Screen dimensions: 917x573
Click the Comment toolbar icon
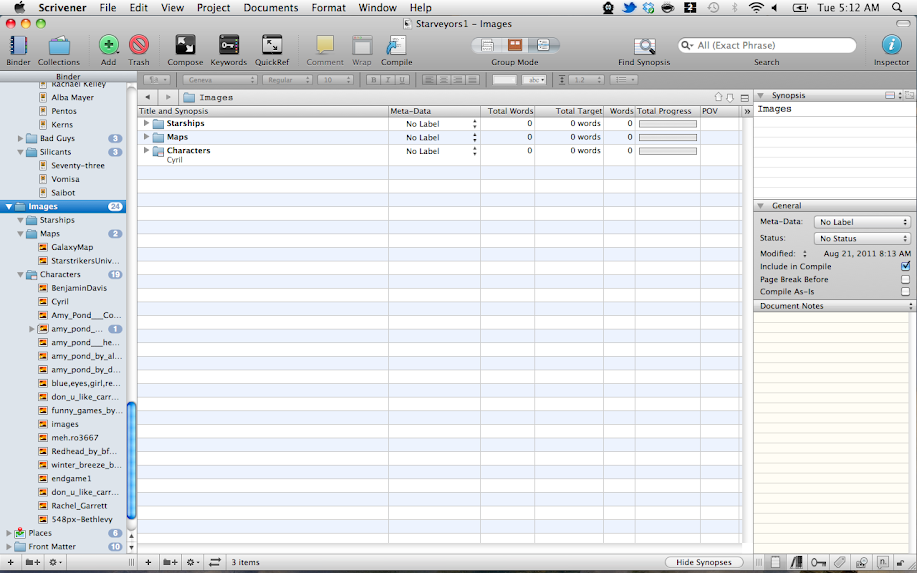pyautogui.click(x=325, y=45)
